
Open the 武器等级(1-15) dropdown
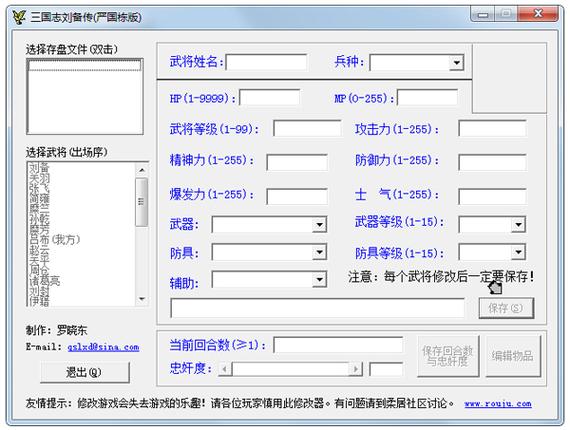click(518, 225)
